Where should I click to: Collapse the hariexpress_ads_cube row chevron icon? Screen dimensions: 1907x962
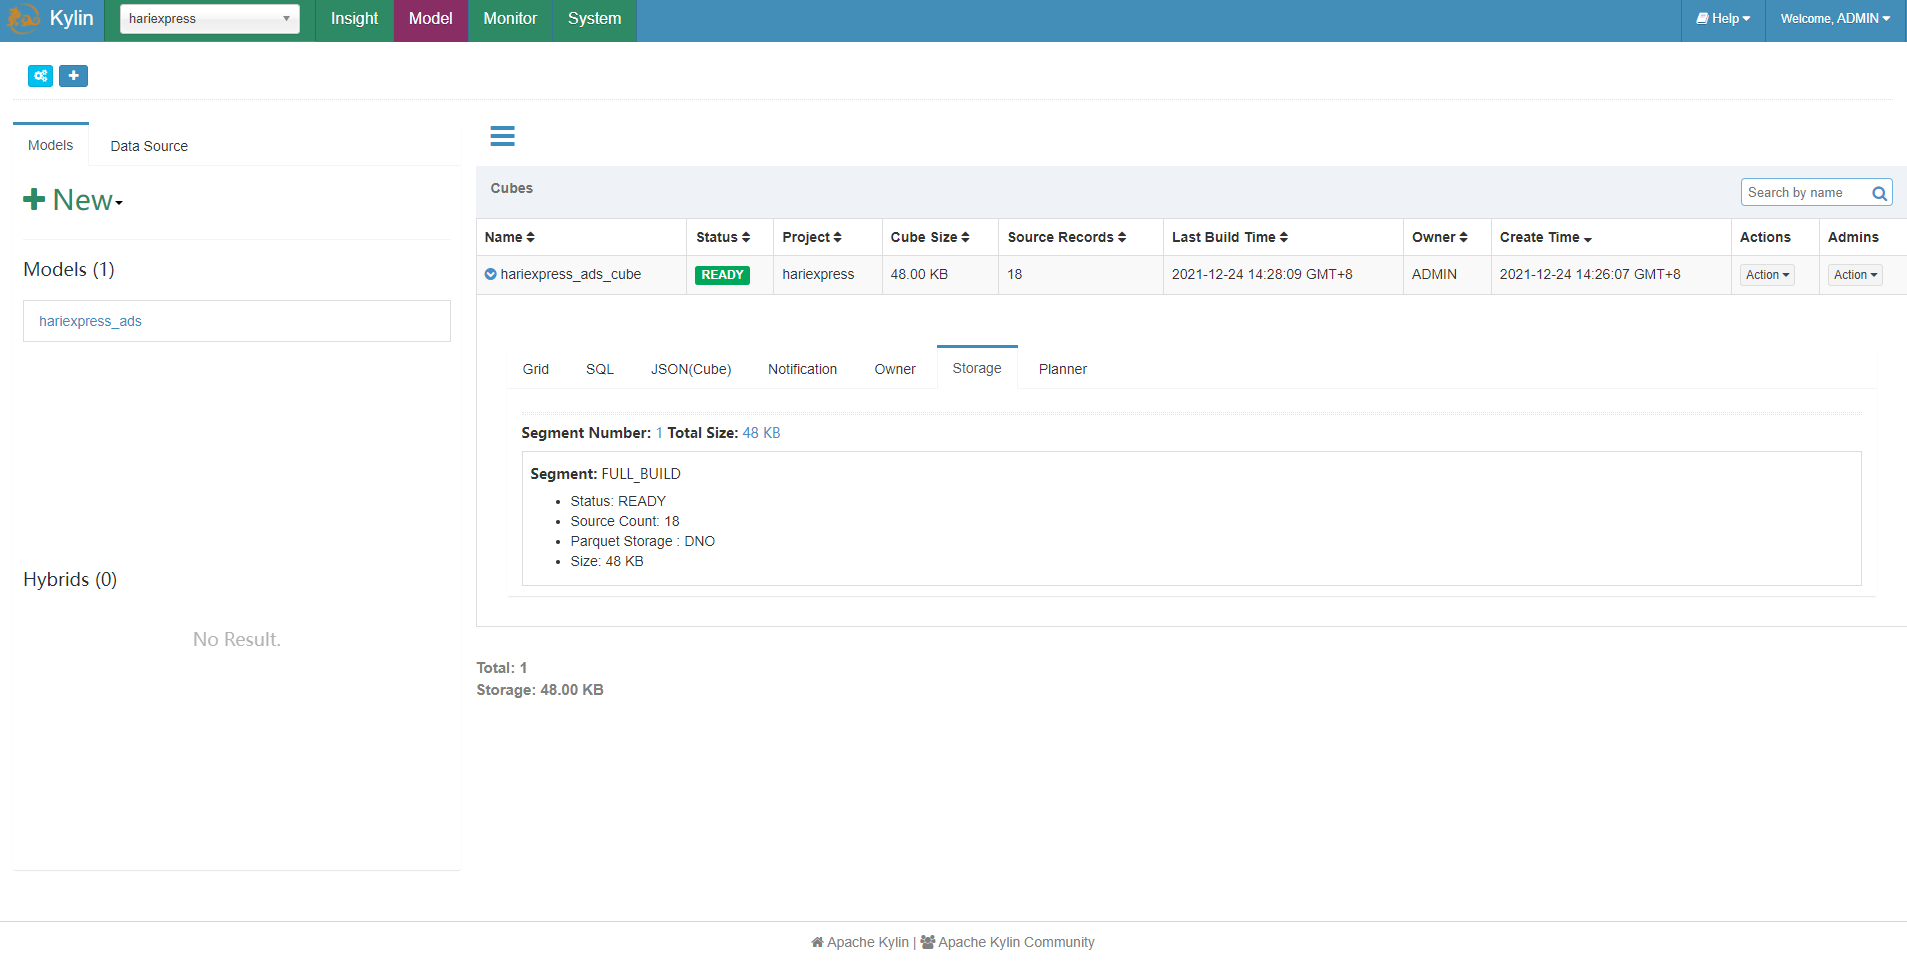click(490, 274)
